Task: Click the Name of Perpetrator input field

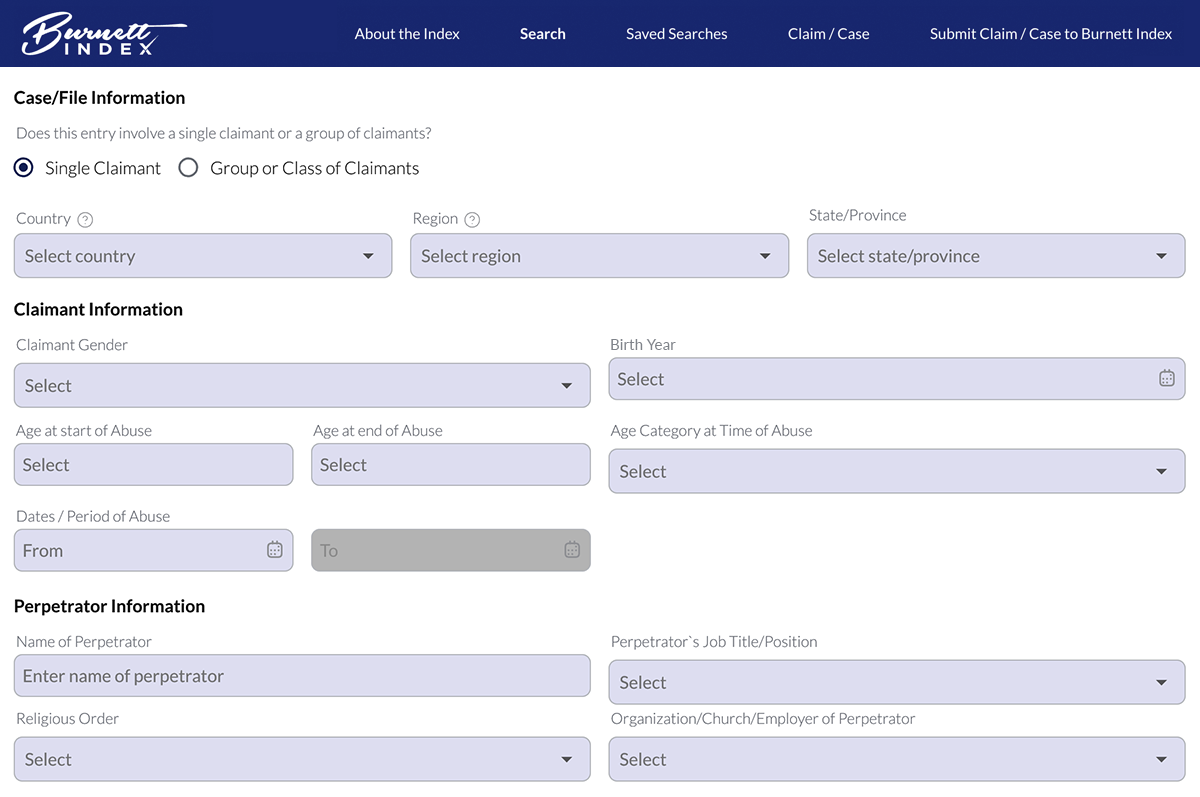Action: pos(302,676)
